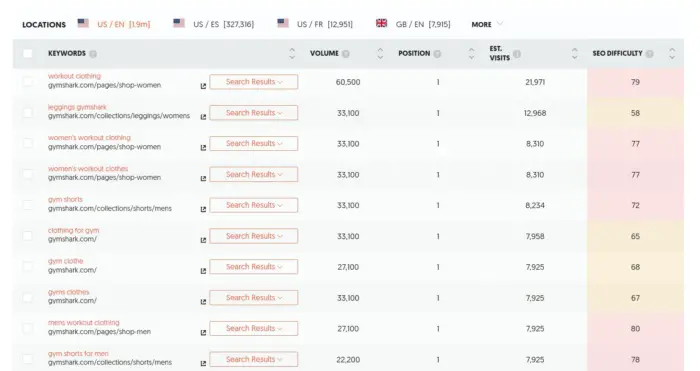Expand Search Results for workout clothing
This screenshot has width=700, height=371.
point(254,82)
